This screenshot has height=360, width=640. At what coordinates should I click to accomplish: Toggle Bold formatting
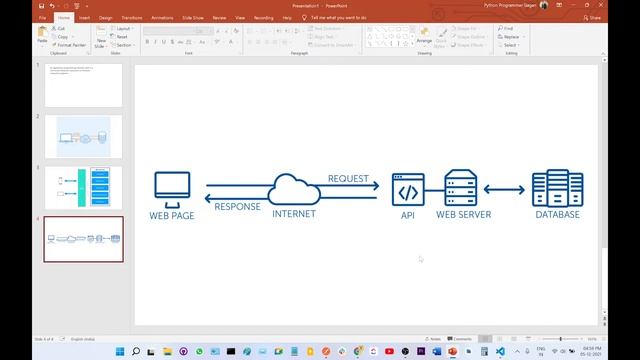pyautogui.click(x=147, y=42)
